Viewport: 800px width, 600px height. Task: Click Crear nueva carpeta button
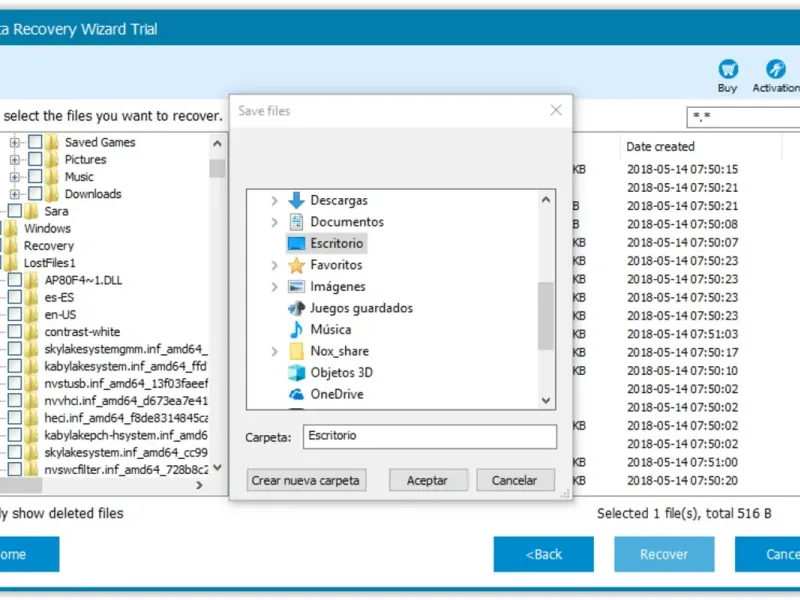click(306, 481)
